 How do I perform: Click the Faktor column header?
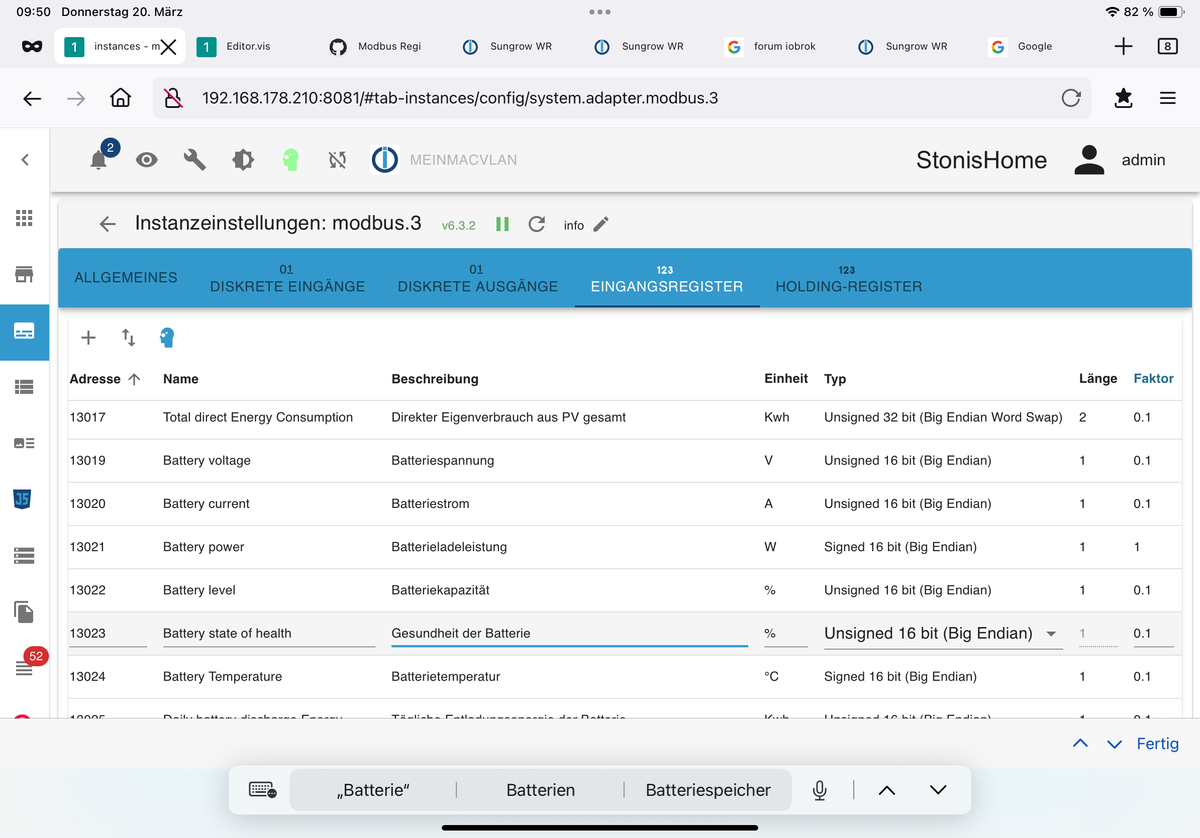pyautogui.click(x=1153, y=379)
